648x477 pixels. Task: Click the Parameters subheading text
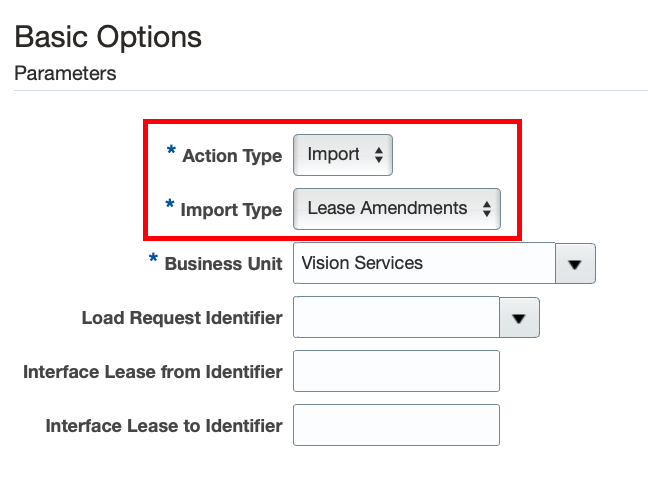[x=65, y=73]
